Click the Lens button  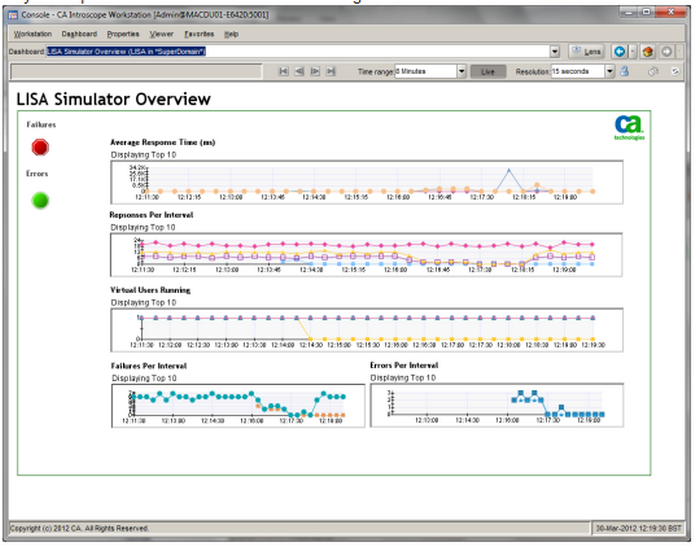586,52
